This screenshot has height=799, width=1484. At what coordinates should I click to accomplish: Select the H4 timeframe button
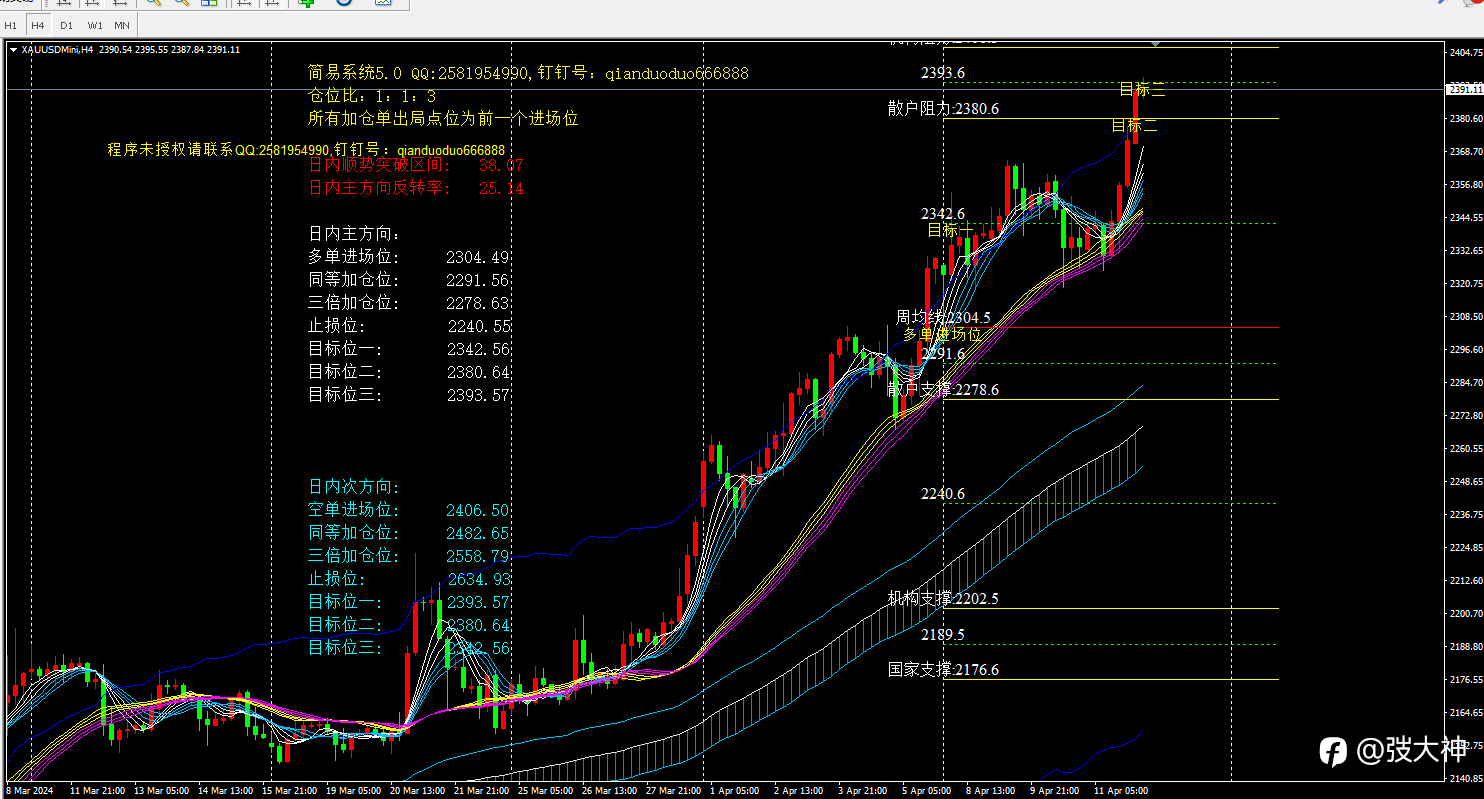point(37,24)
